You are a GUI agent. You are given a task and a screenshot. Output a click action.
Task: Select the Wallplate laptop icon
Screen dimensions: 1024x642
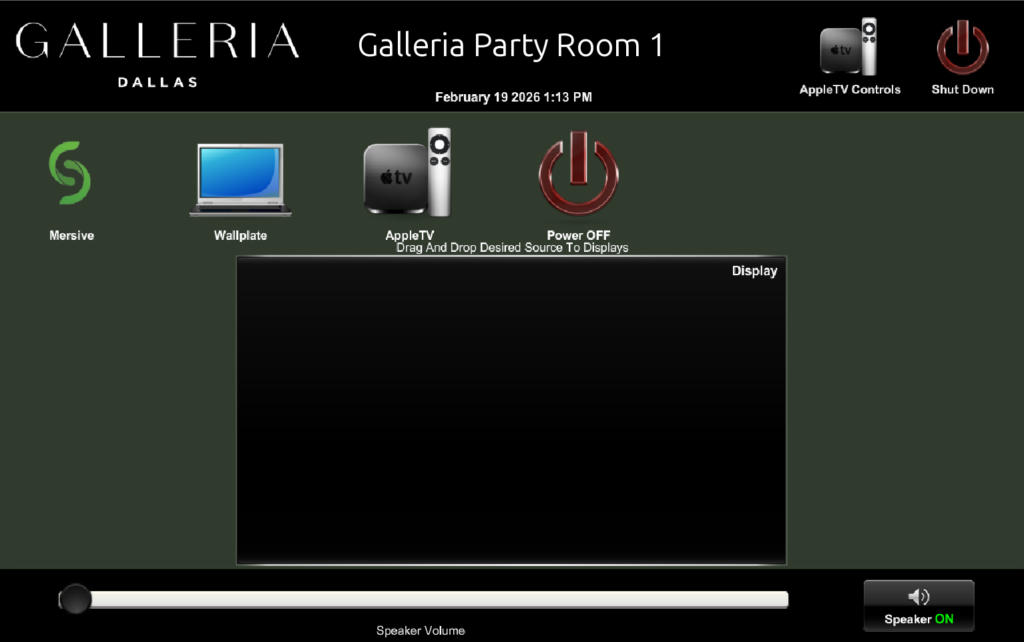(x=240, y=180)
